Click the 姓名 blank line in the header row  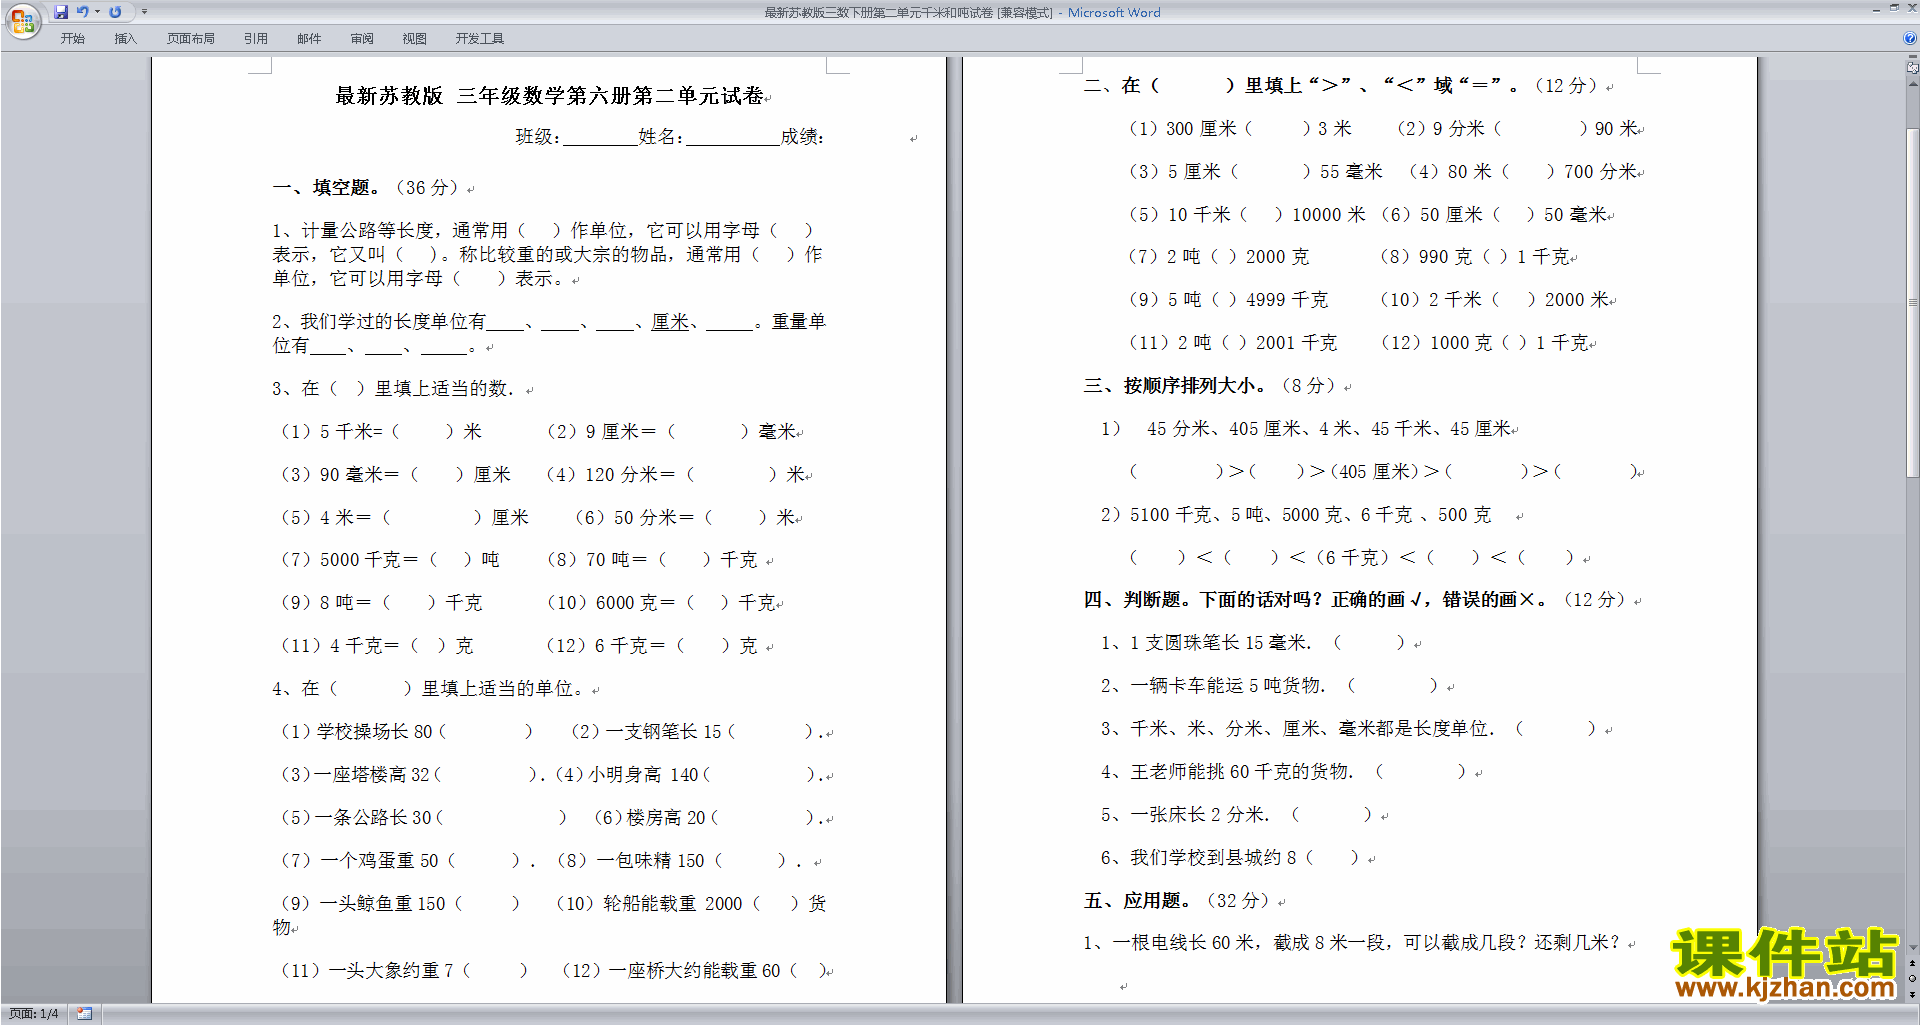click(733, 137)
